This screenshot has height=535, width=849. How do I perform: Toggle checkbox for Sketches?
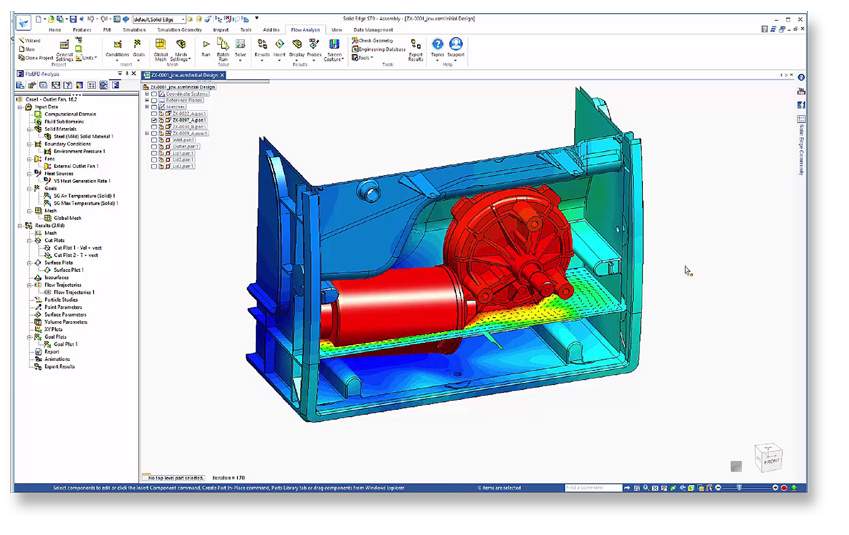coord(154,107)
